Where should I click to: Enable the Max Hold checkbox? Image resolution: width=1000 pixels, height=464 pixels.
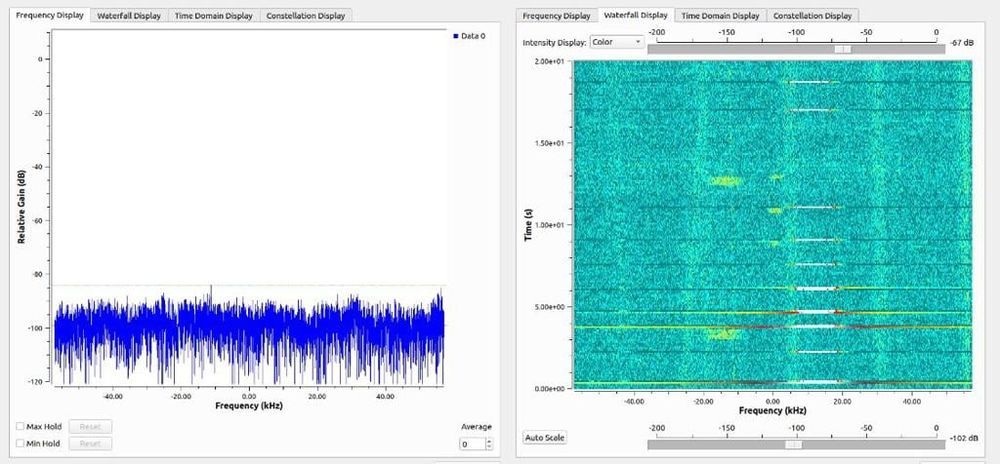[x=21, y=426]
